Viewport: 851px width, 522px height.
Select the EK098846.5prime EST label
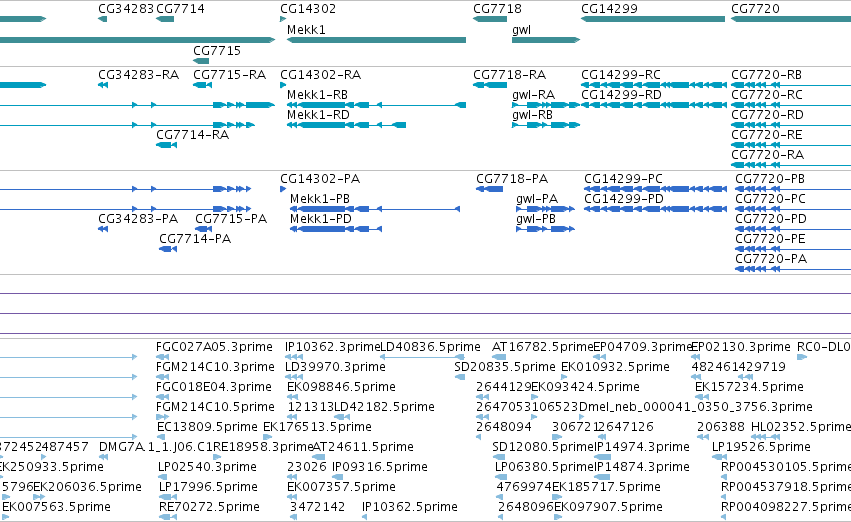(341, 387)
